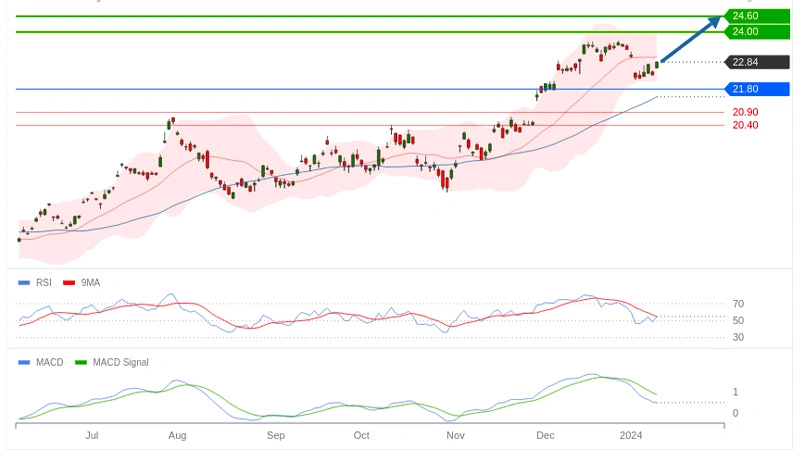Select the black 22.84 current price tag
The height and width of the screenshot is (450, 800).
coord(747,62)
